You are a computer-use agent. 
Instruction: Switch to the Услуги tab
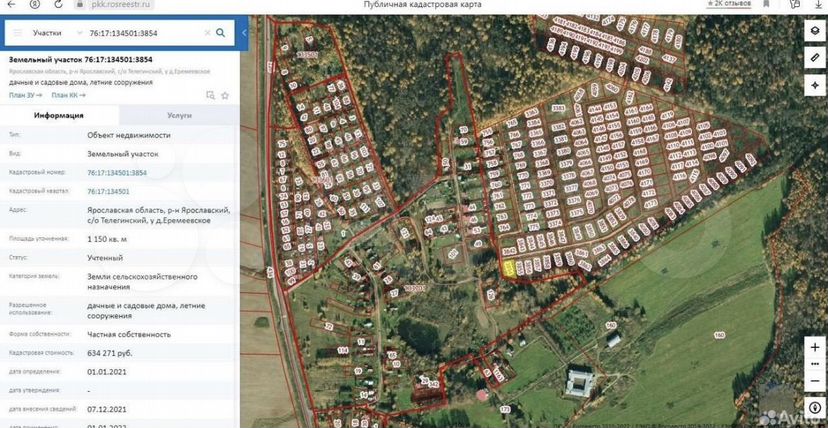tap(179, 116)
